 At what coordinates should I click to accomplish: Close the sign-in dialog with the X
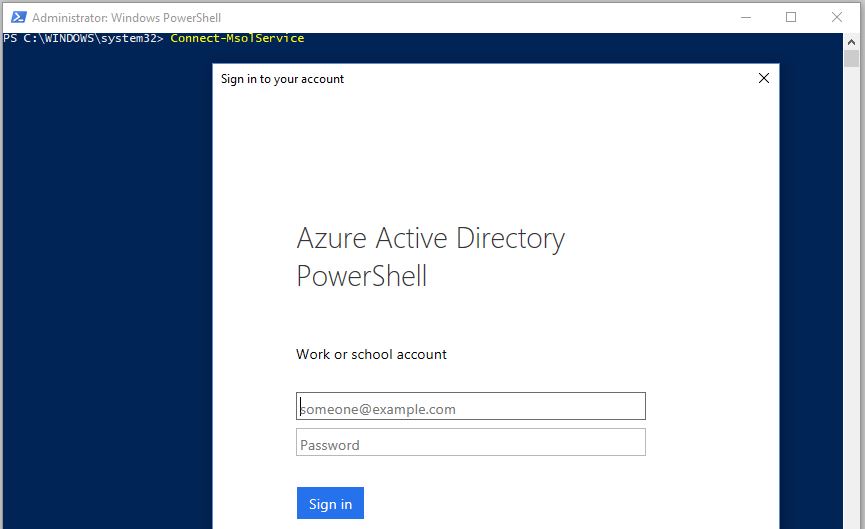pyautogui.click(x=764, y=78)
